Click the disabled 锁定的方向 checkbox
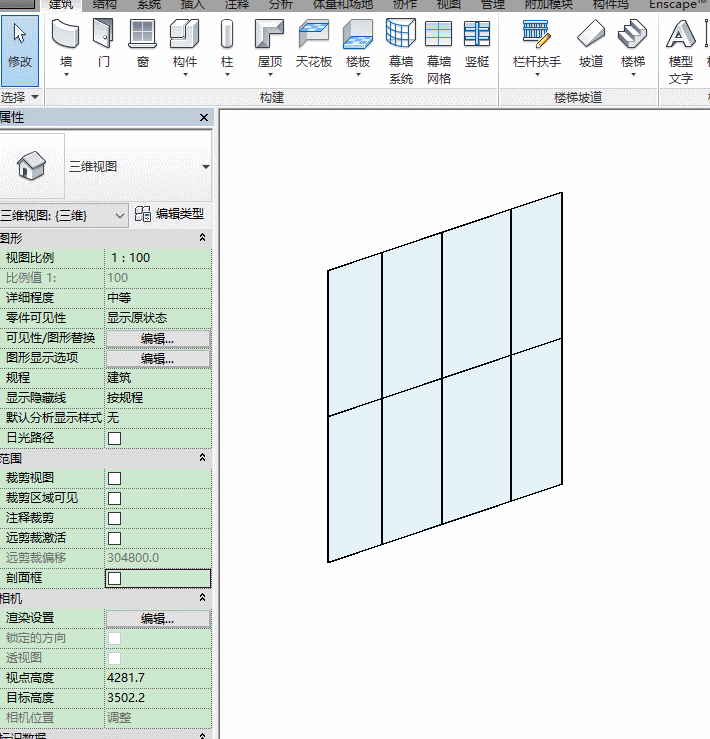This screenshot has height=739, width=710. [115, 638]
